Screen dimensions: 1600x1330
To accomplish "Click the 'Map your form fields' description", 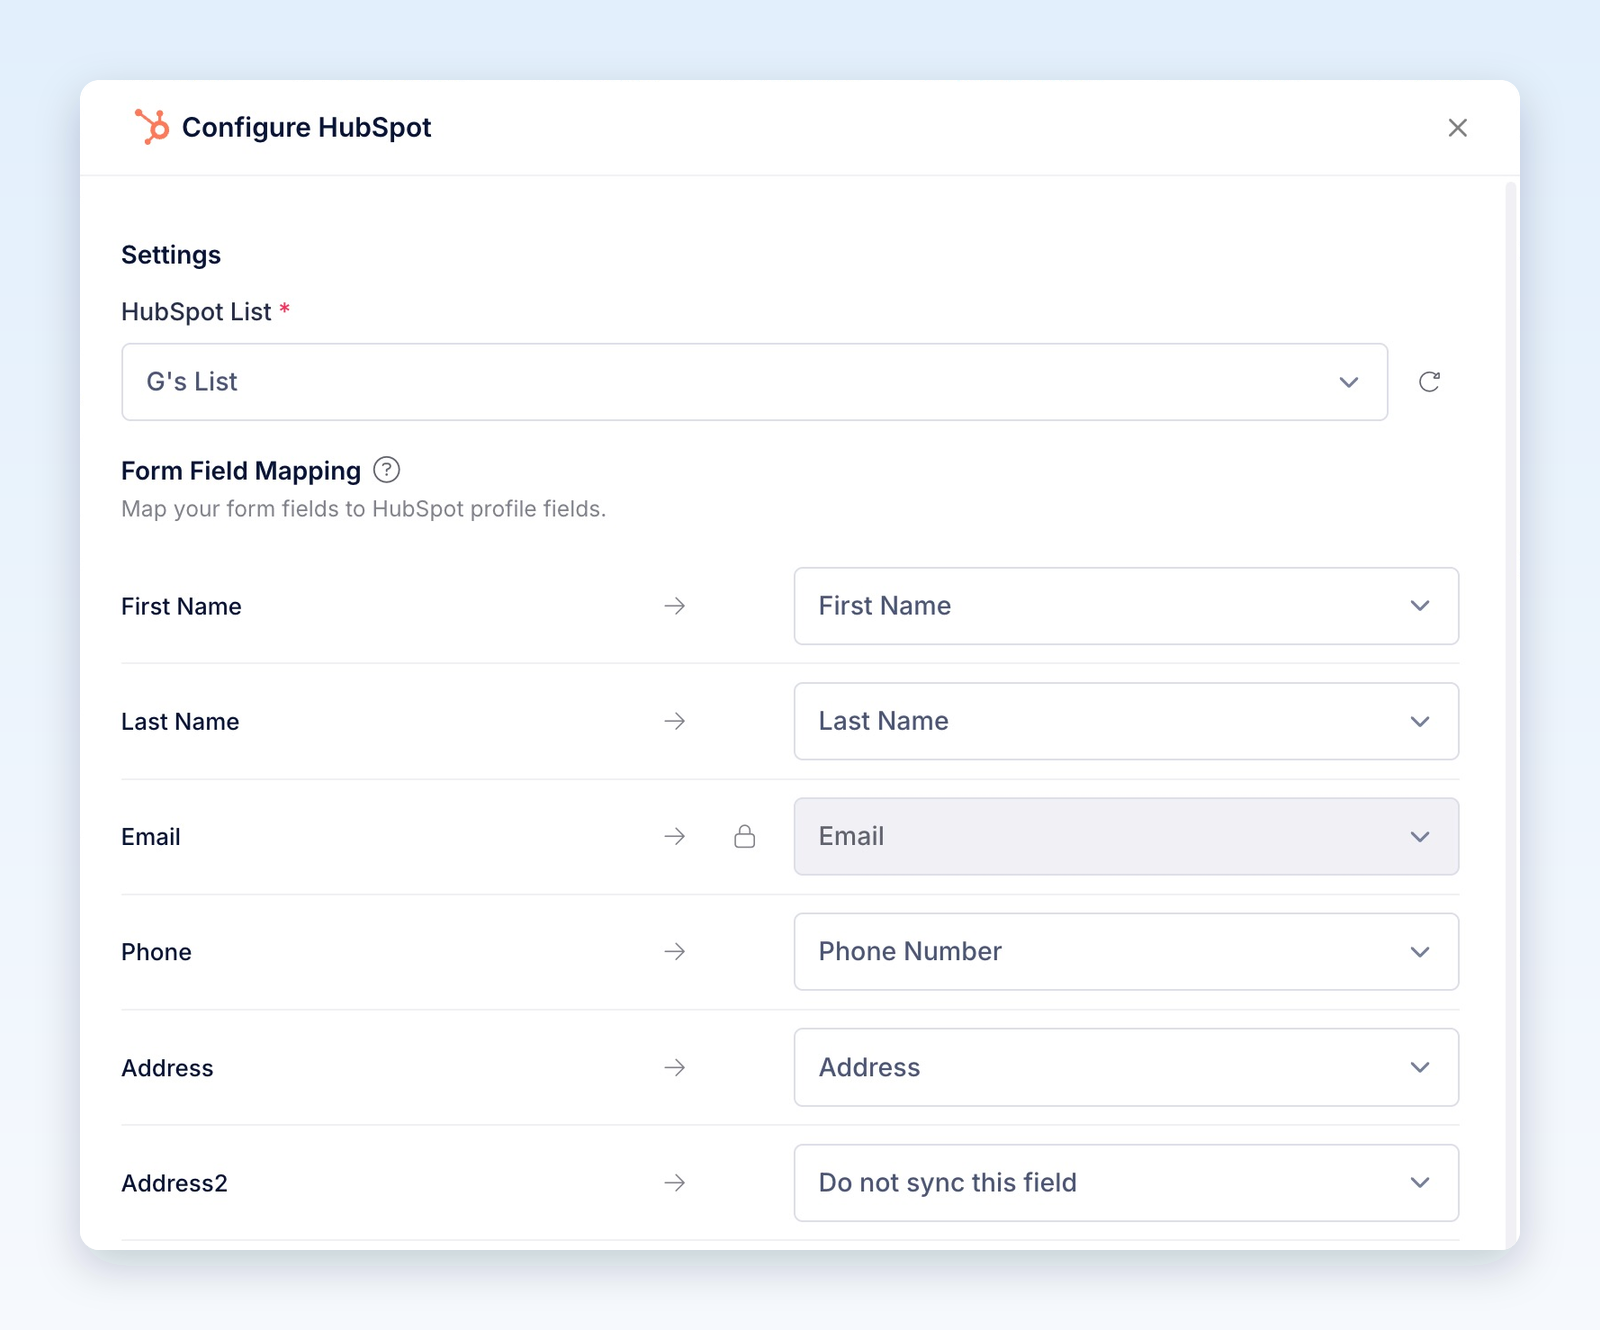I will (x=364, y=509).
